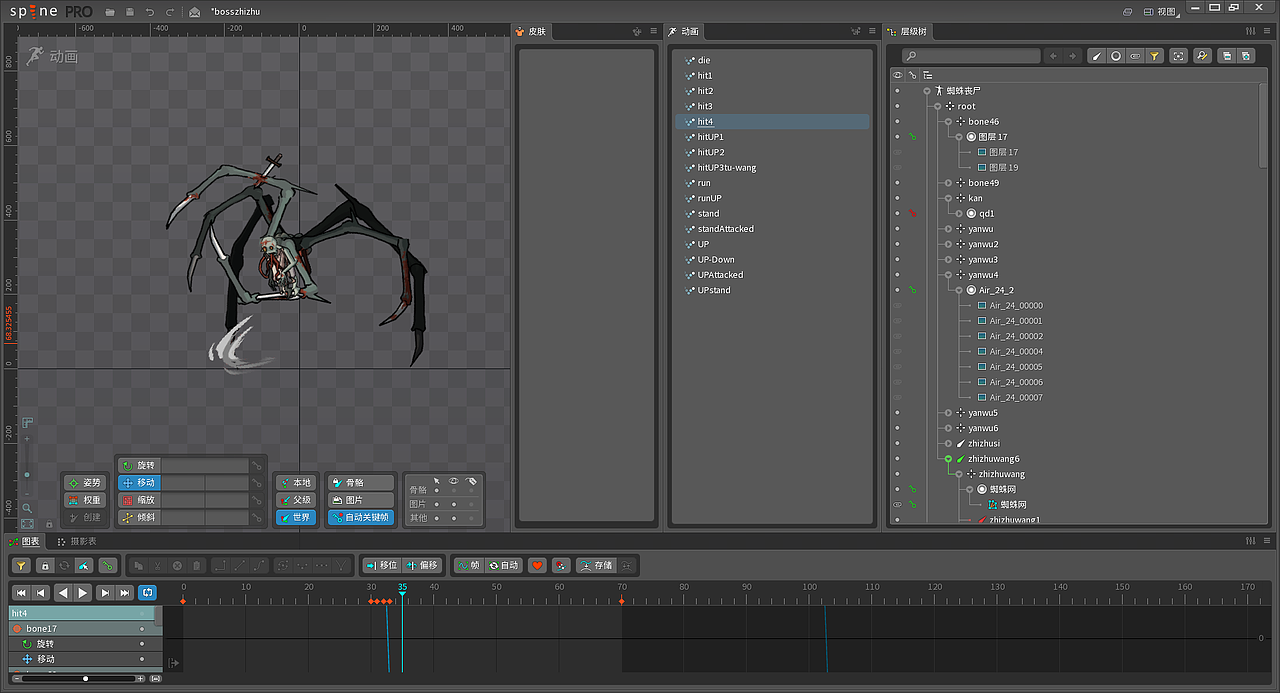The image size is (1280, 693).
Task: Click the lock icon in graph toolbar
Action: (44, 565)
